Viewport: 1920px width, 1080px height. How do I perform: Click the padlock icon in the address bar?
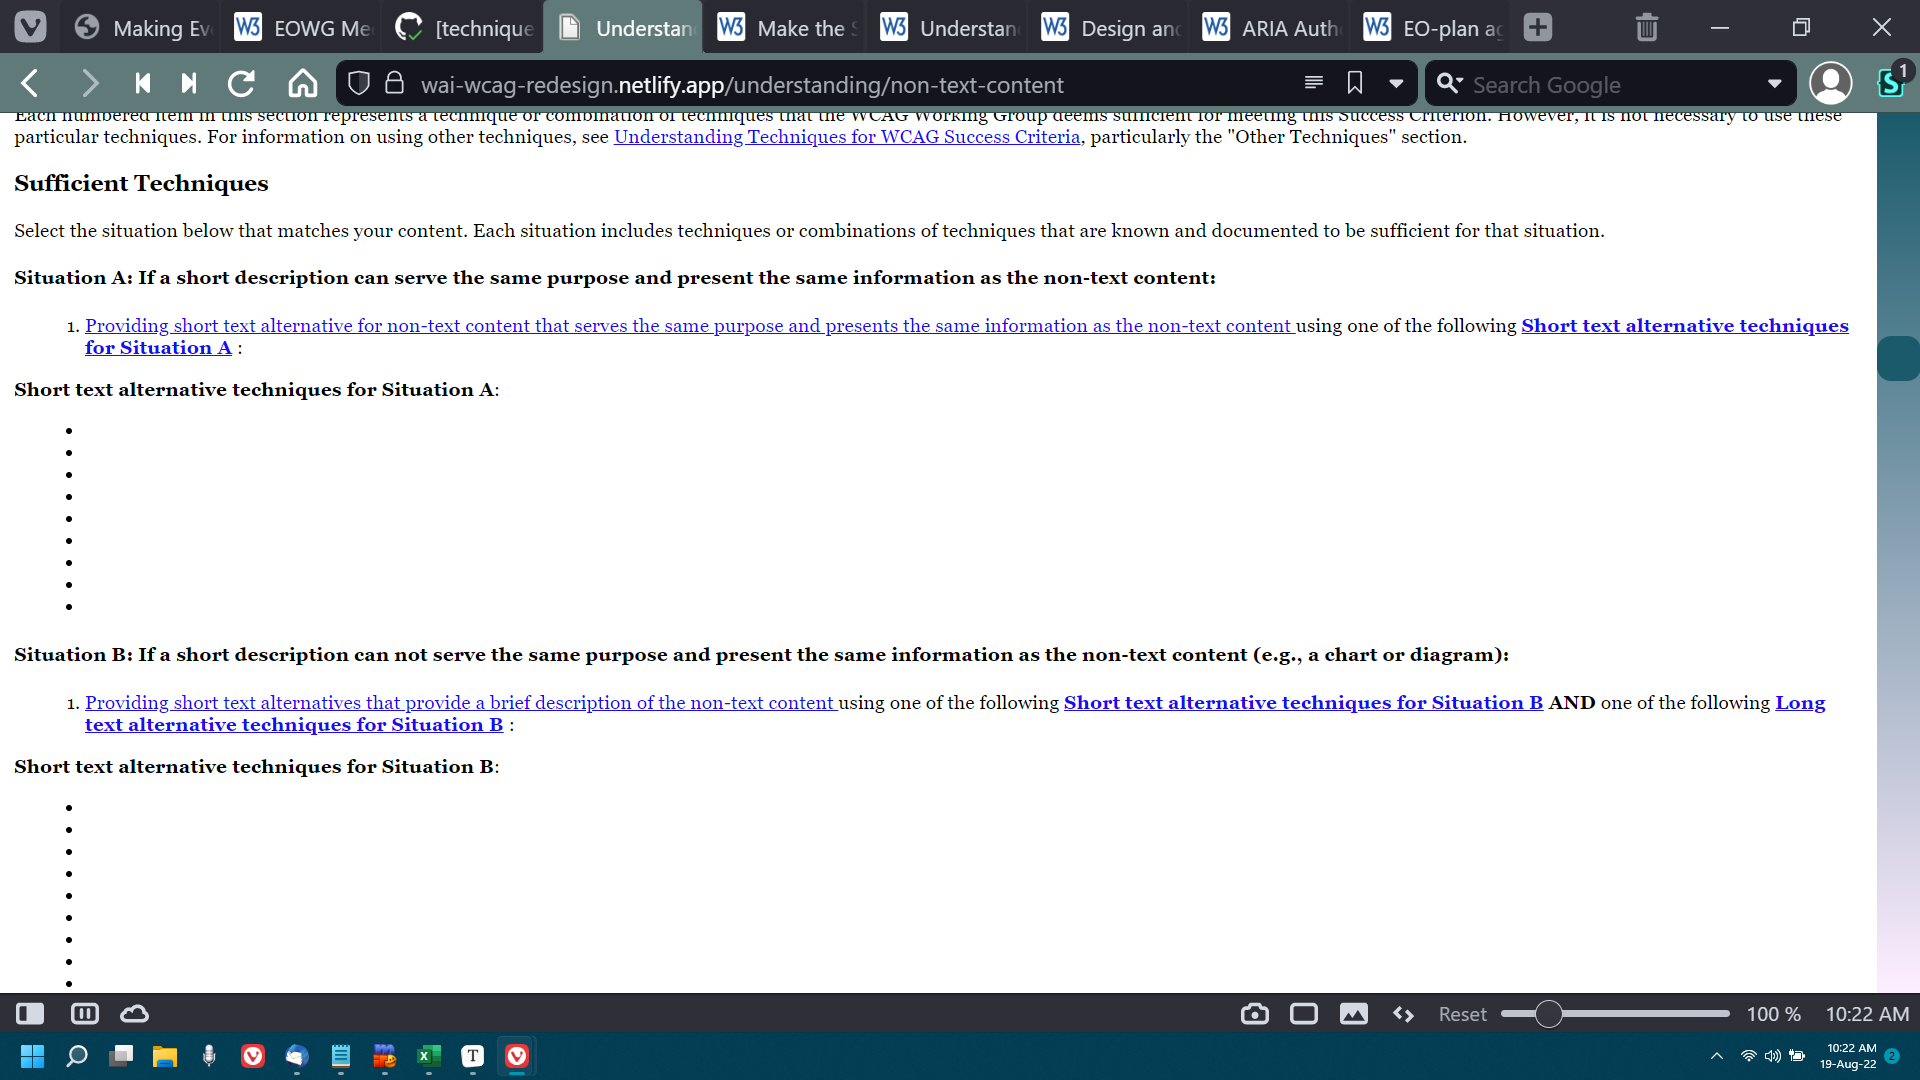pyautogui.click(x=393, y=83)
